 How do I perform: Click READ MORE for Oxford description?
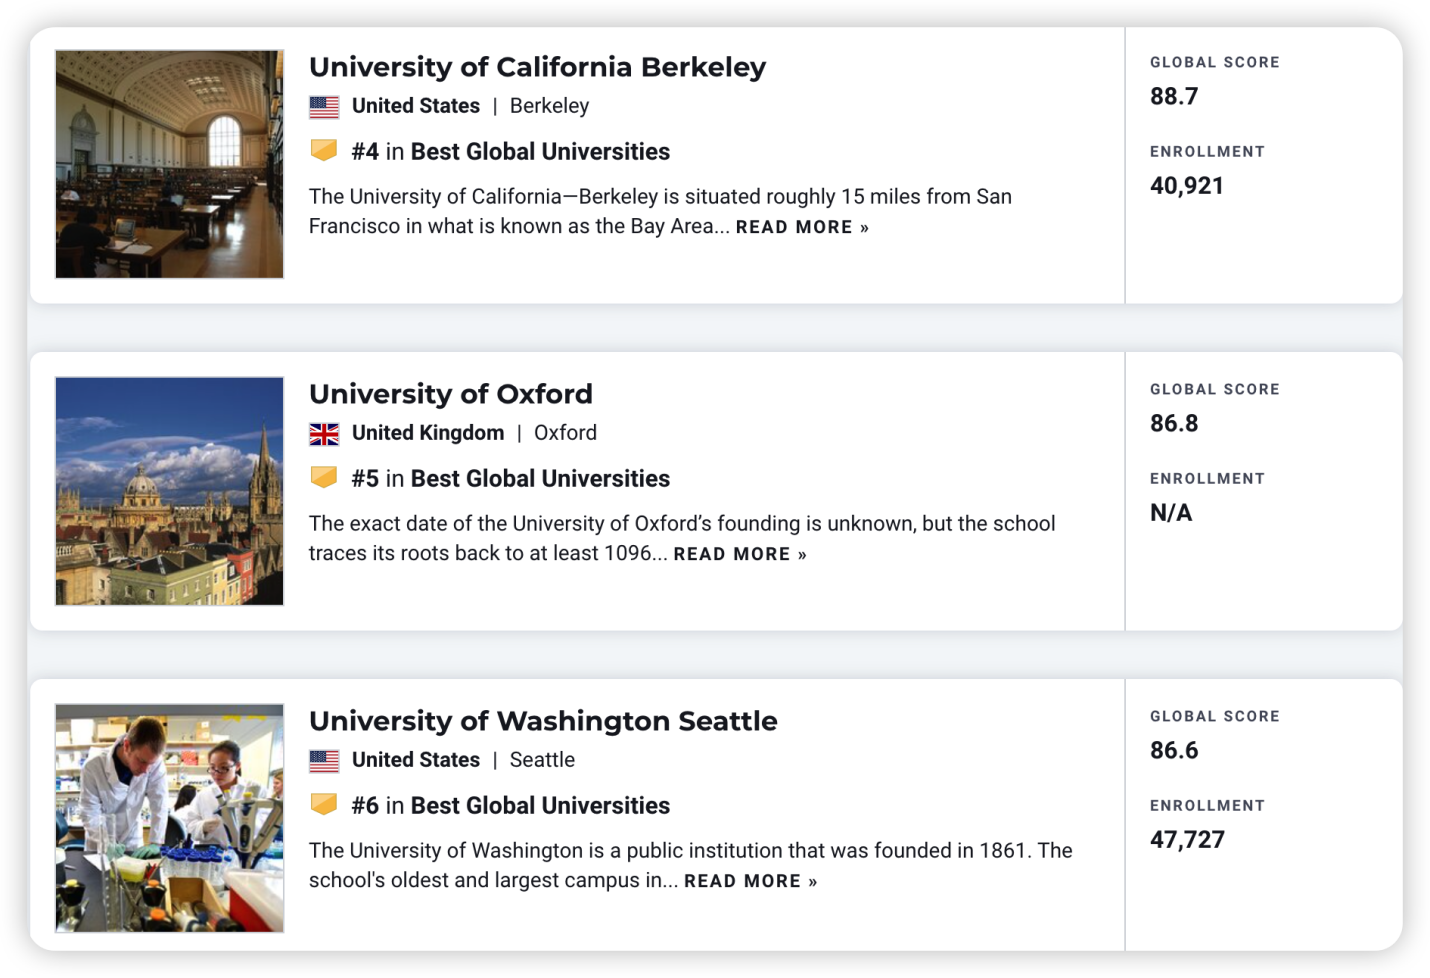740,554
